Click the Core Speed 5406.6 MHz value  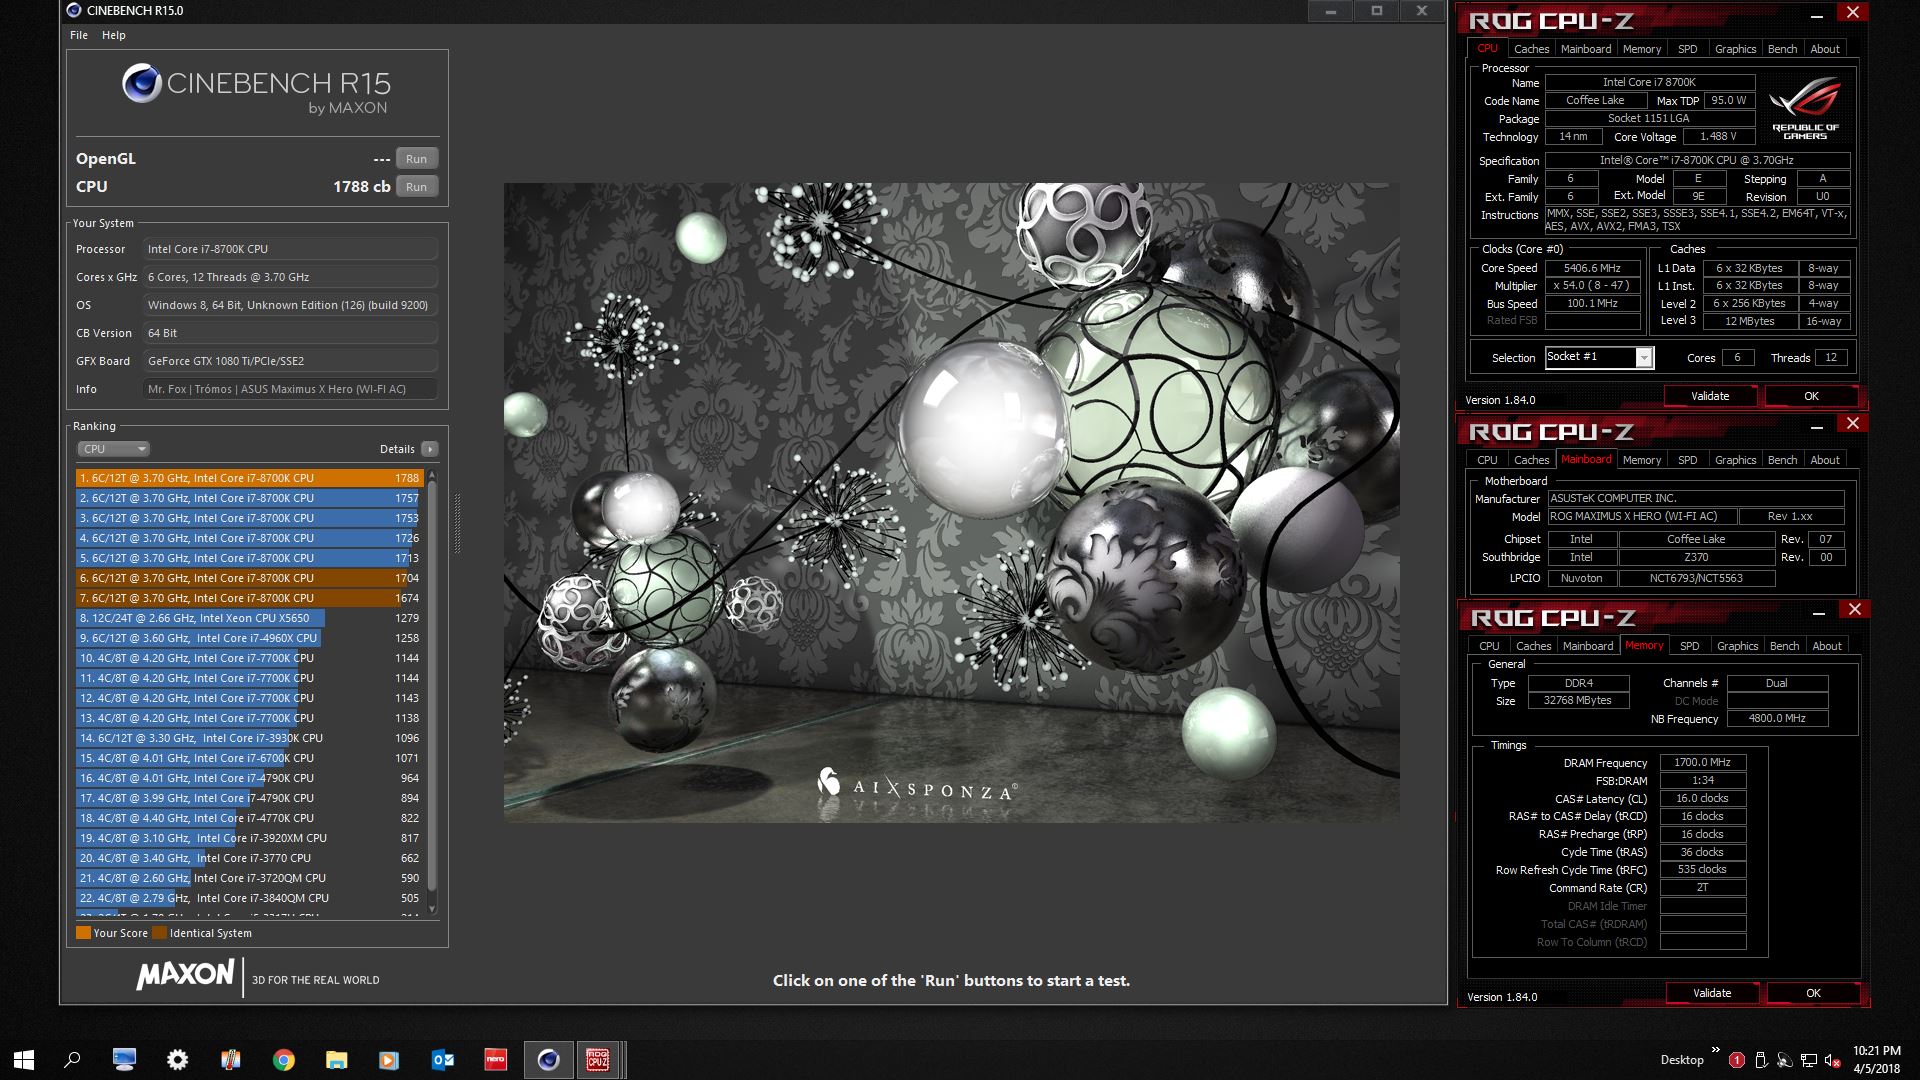point(1592,268)
